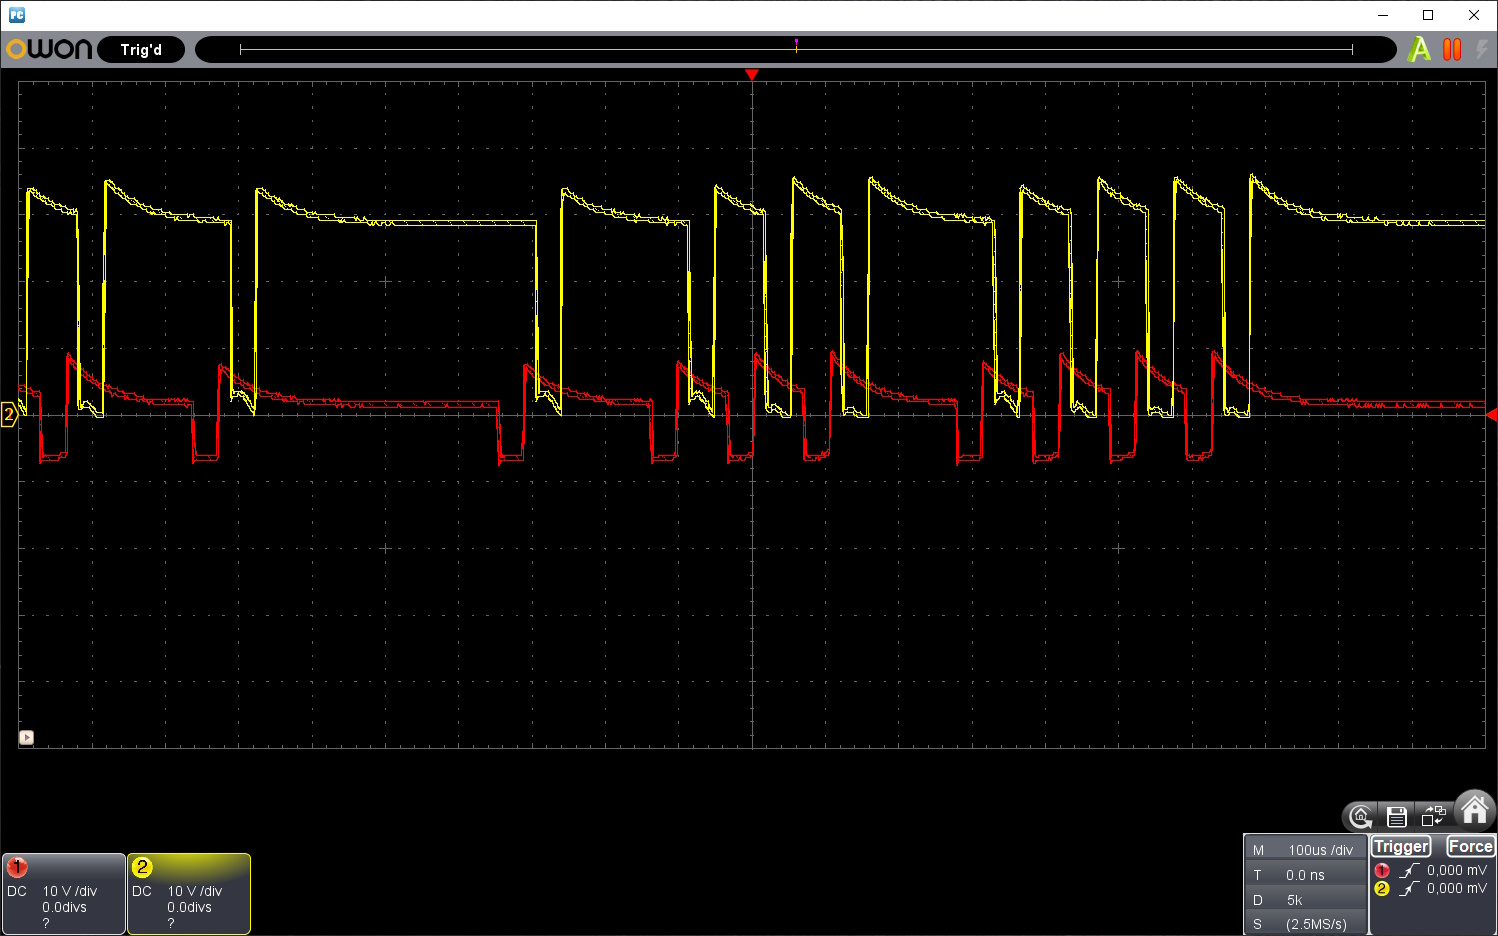1498x936 pixels.
Task: Click the window switch arrows icon
Action: [x=1433, y=817]
